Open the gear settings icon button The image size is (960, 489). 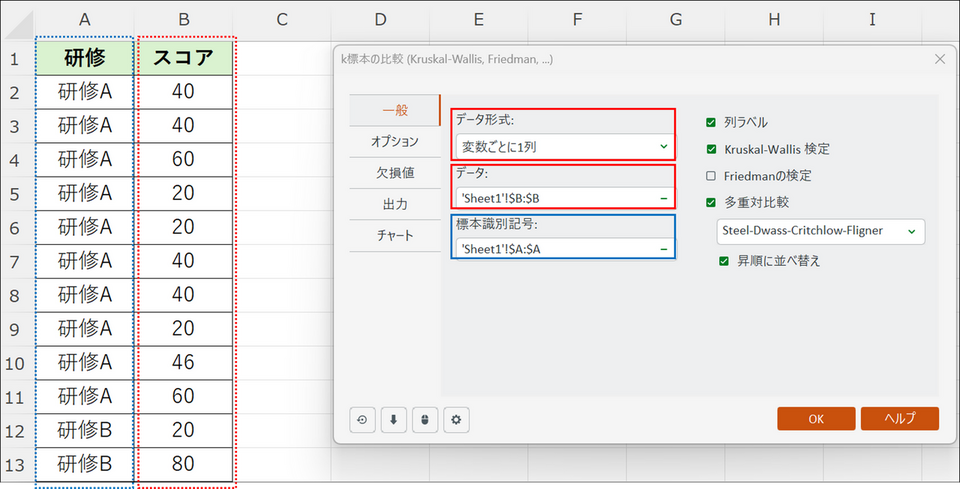pyautogui.click(x=457, y=419)
